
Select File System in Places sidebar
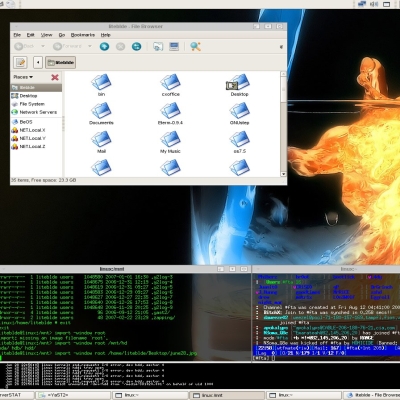(36, 104)
